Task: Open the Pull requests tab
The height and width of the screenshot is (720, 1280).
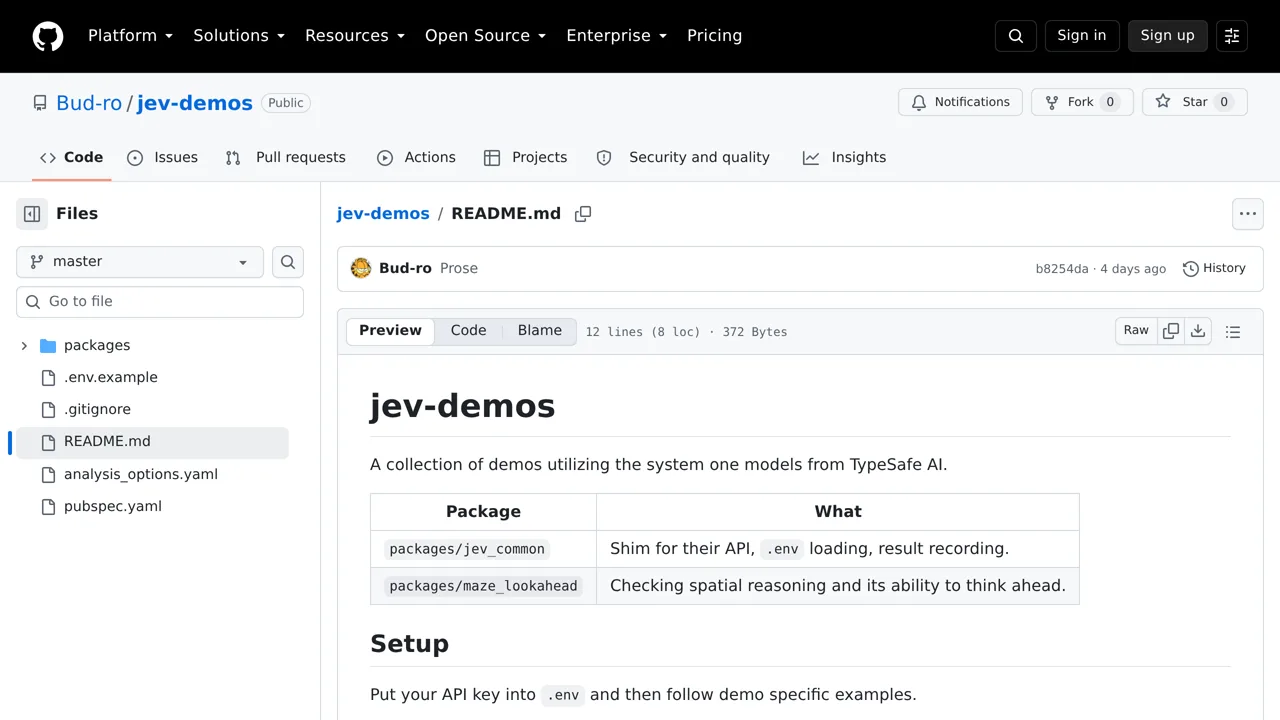Action: [286, 158]
